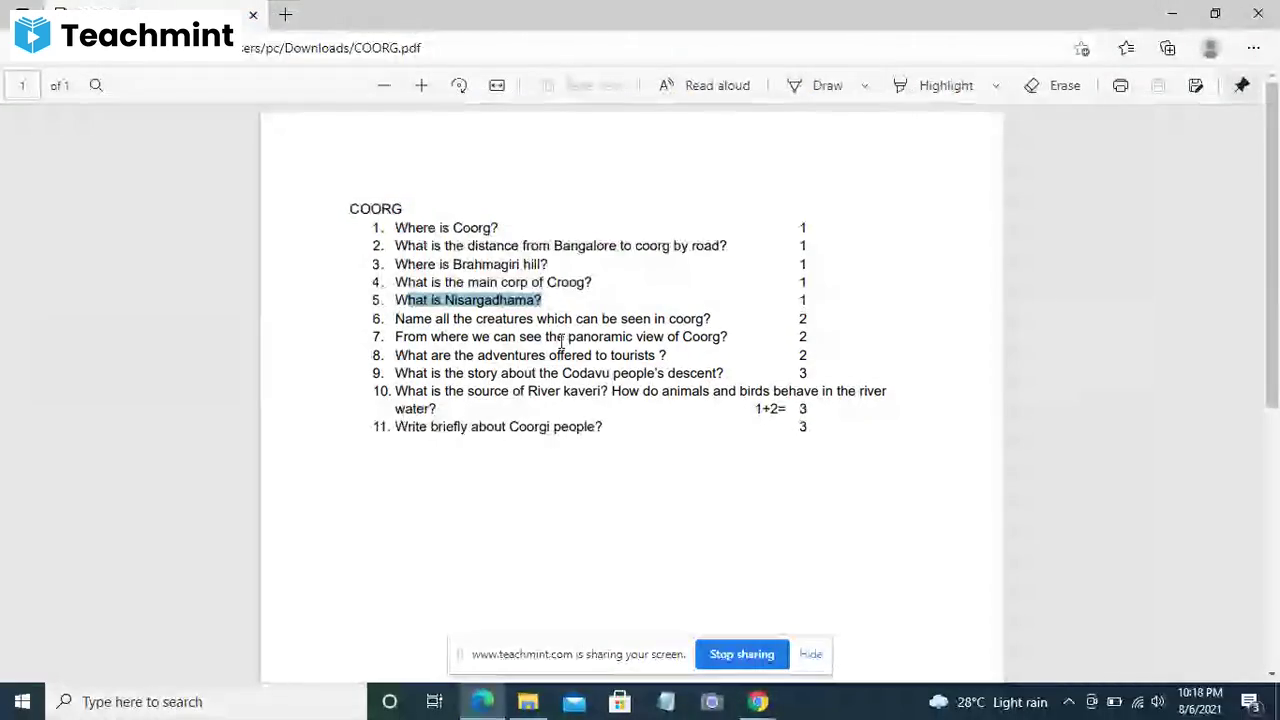
Task: Click 'Write briefly about Coorgi people?'
Action: [498, 427]
